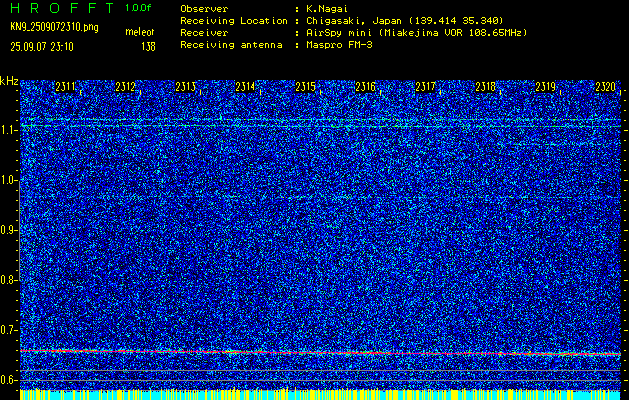Click the 2315 time marker
Image resolution: width=629 pixels, height=400 pixels.
tap(305, 87)
